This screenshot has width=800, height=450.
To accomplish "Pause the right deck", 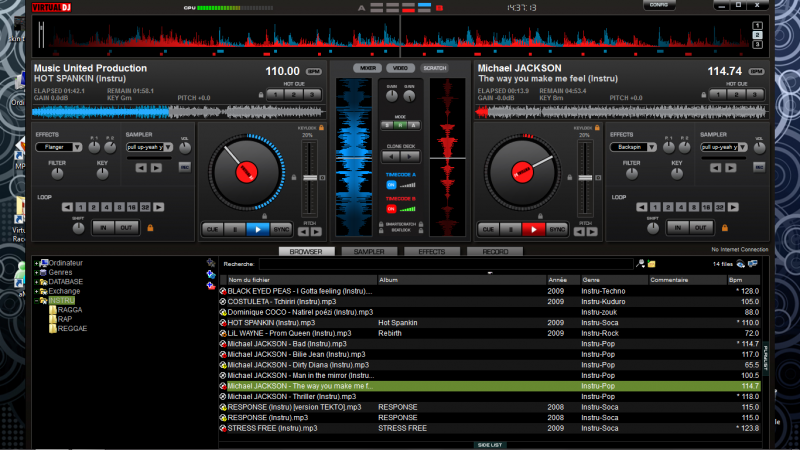I will click(511, 230).
